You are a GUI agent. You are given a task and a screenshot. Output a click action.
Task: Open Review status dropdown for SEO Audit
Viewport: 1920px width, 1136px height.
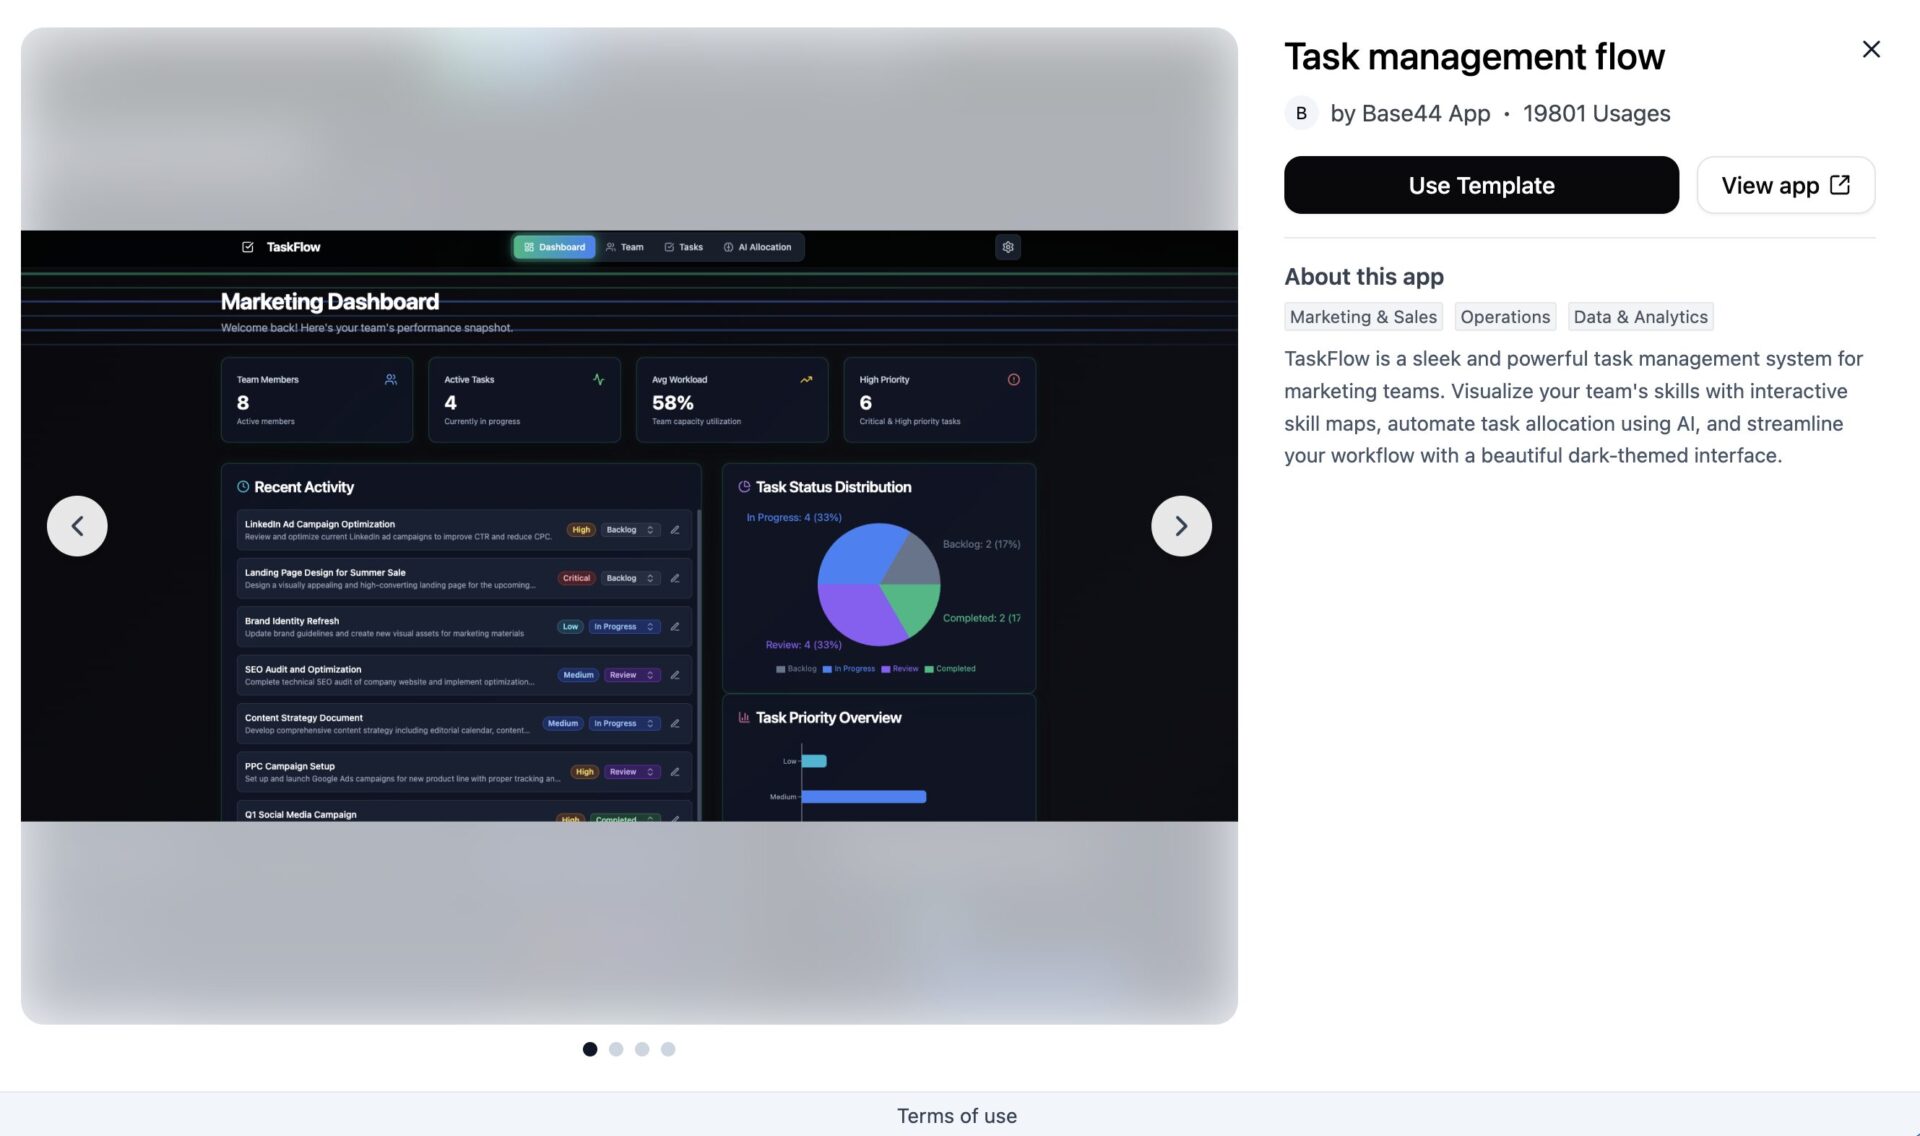[x=632, y=675]
